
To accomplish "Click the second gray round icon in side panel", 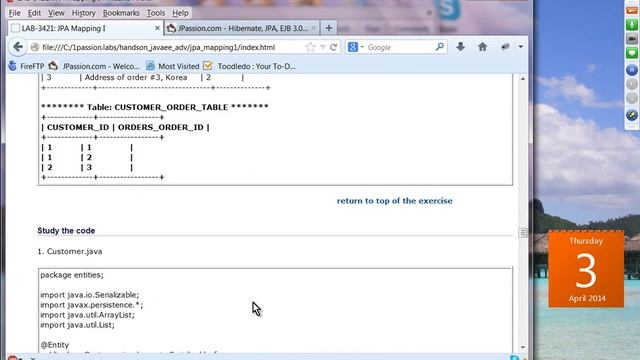I will [632, 98].
